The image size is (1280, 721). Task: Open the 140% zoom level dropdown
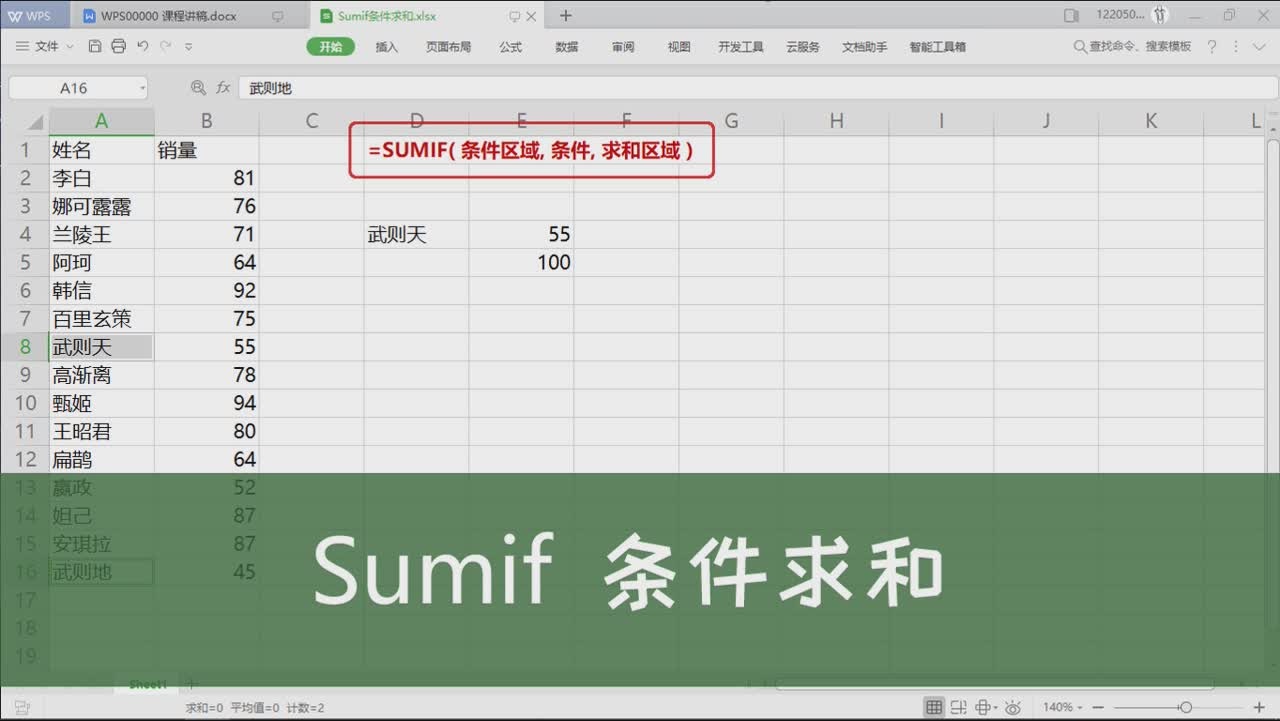coord(1065,707)
